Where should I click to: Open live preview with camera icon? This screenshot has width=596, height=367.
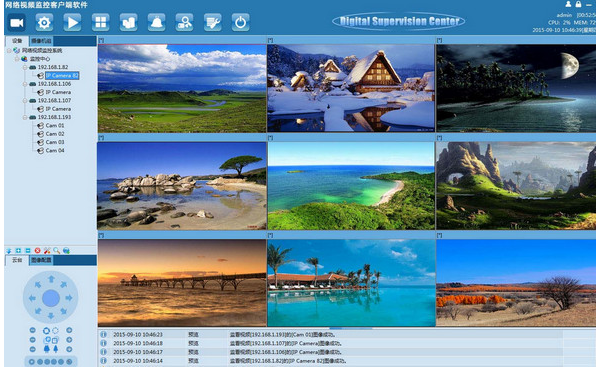pos(16,23)
